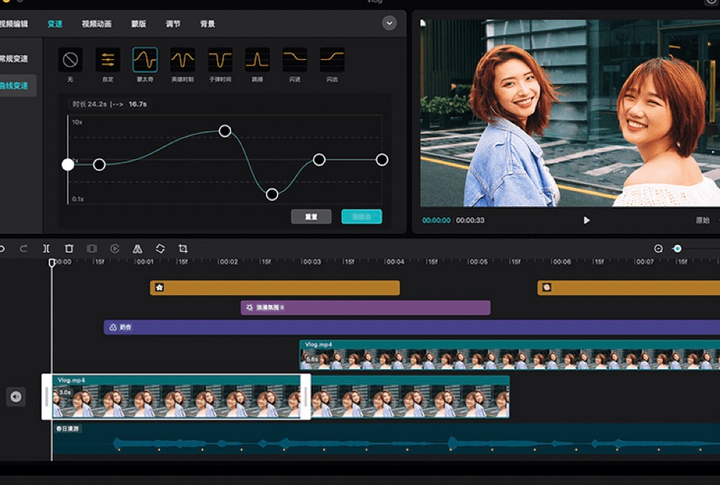Select the long blue filter clip
This screenshot has width=720, height=485.
pos(412,327)
